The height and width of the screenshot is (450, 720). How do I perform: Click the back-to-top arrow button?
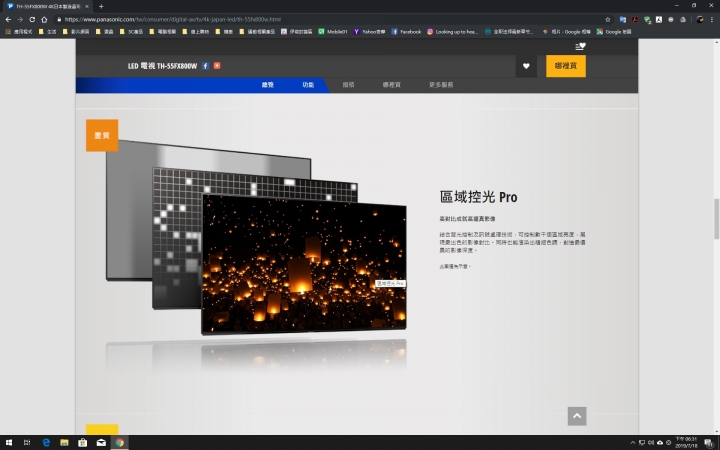pos(577,416)
